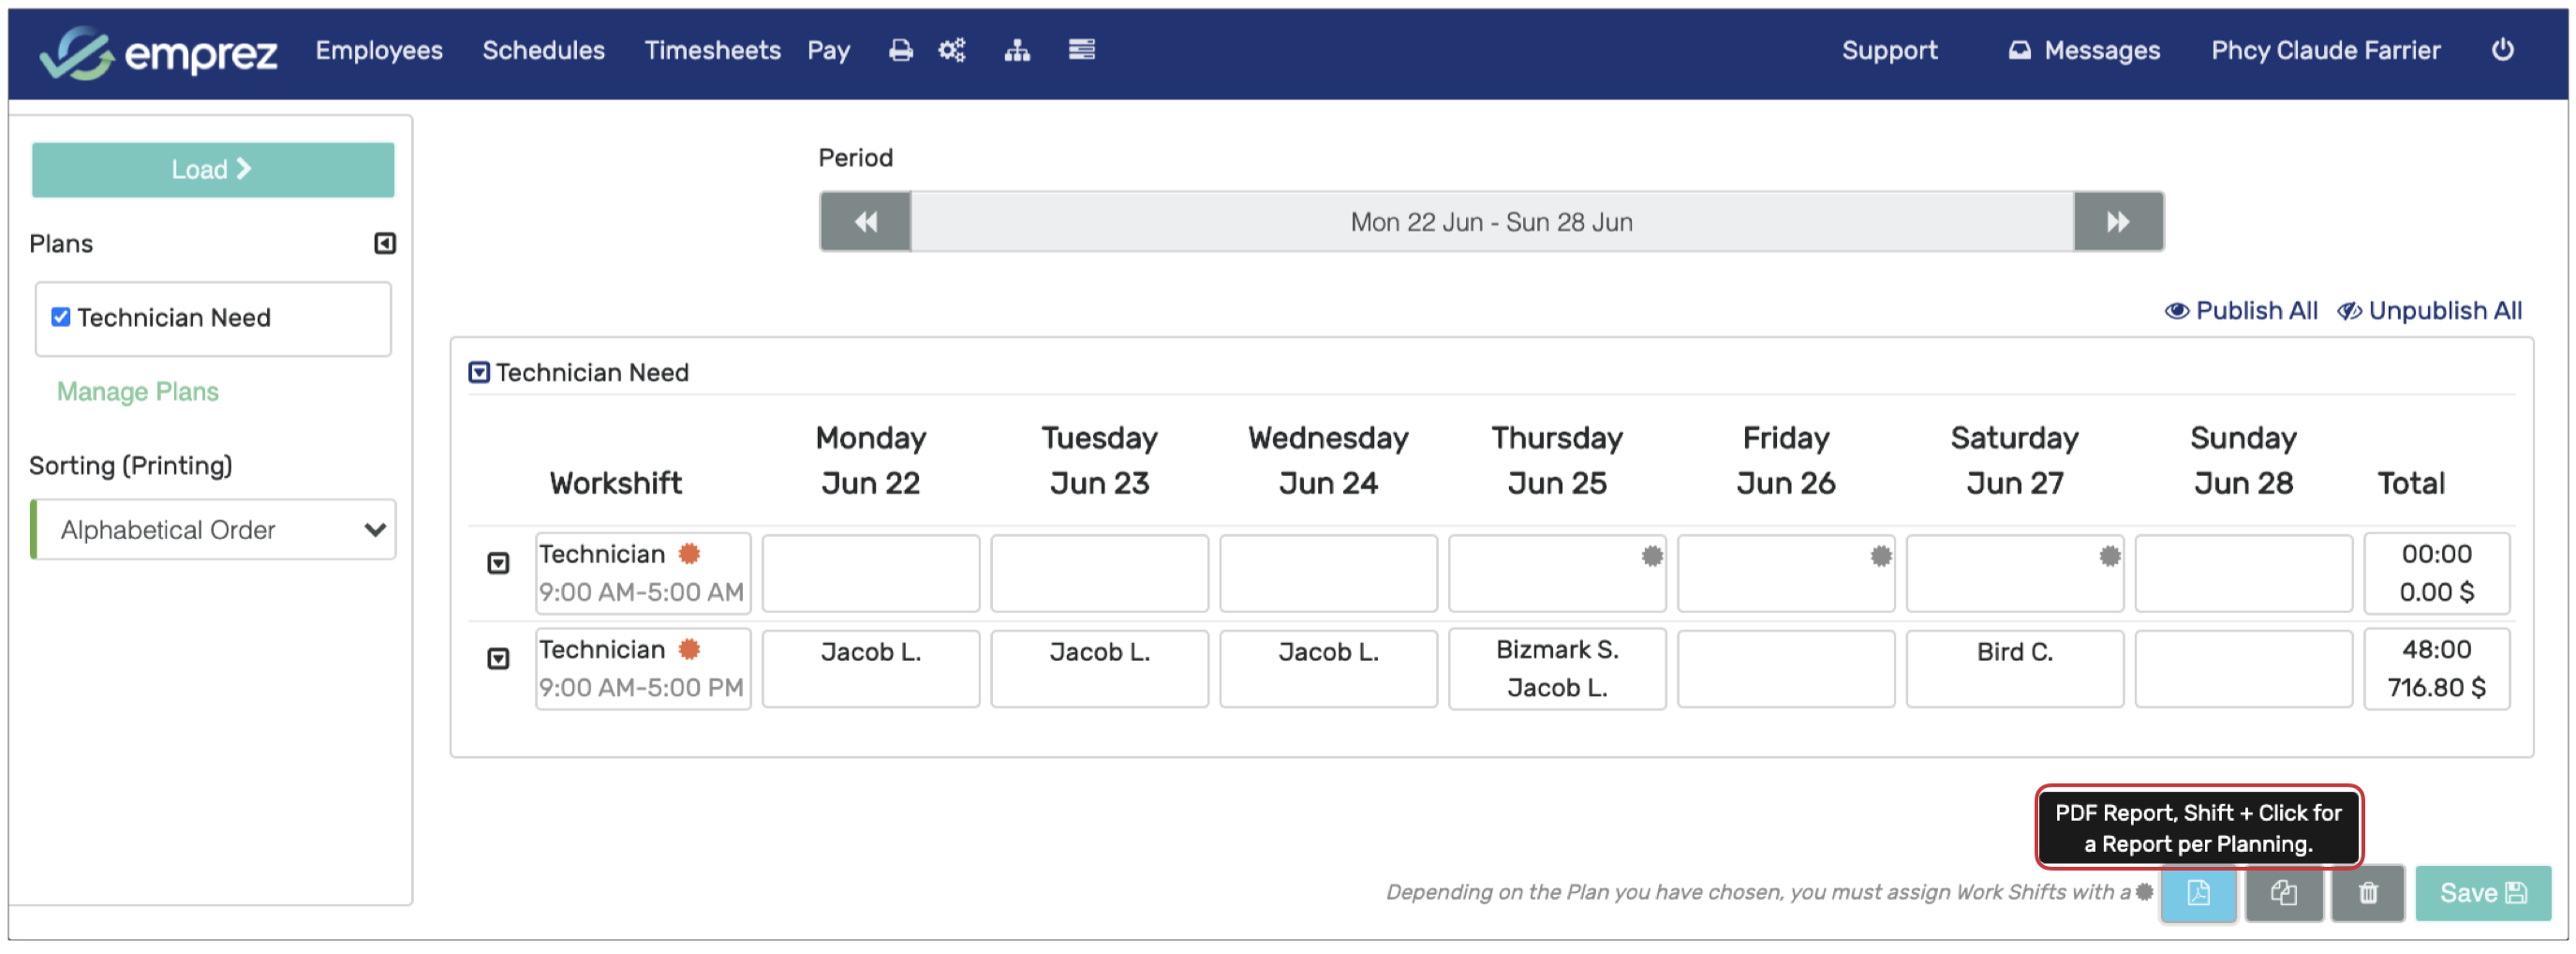Open the Sorting Alphabetical Order dropdown
This screenshot has width=2576, height=954.
point(213,529)
